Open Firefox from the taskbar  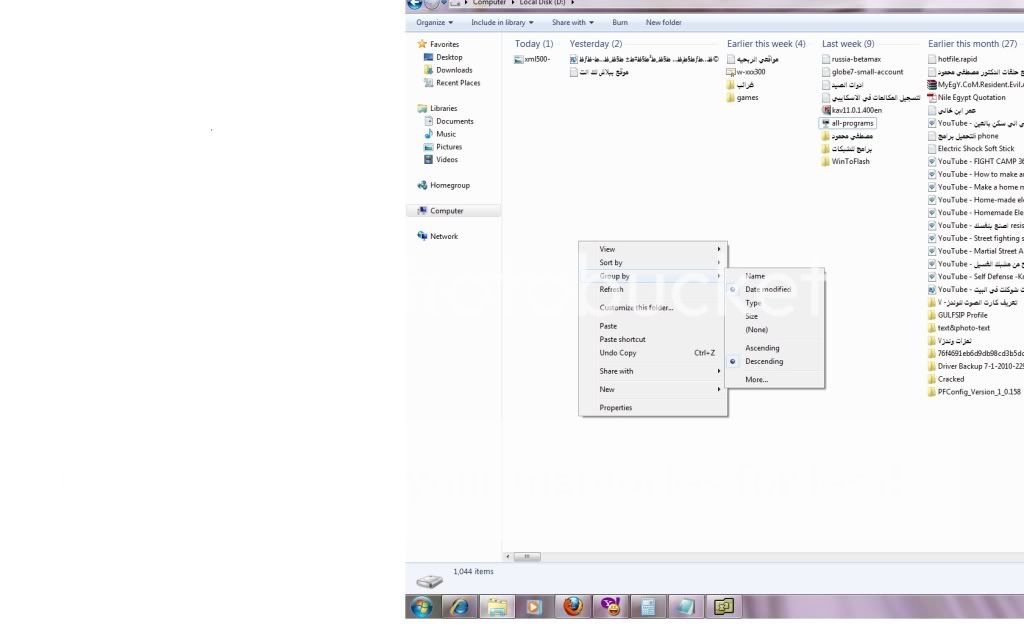tap(573, 607)
